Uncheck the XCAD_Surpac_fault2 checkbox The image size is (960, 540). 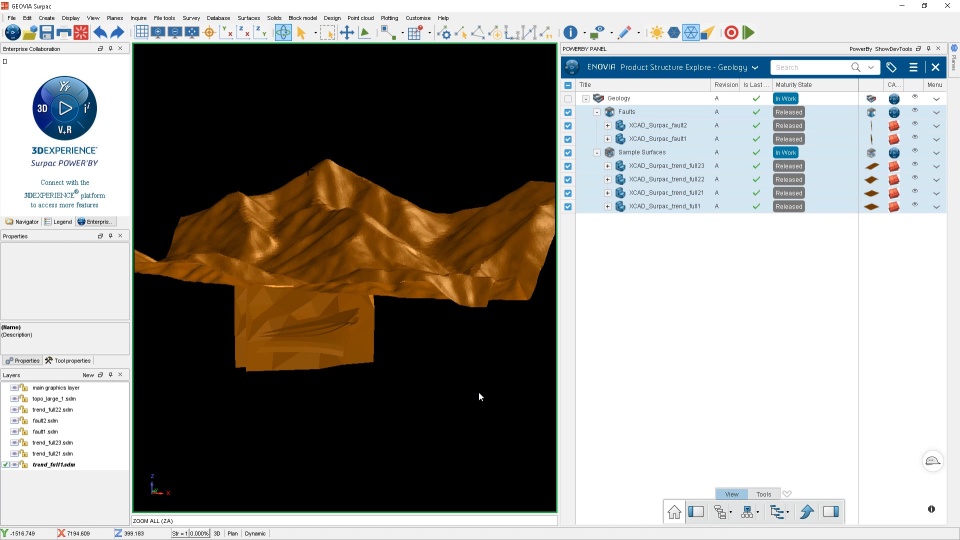pyautogui.click(x=568, y=126)
